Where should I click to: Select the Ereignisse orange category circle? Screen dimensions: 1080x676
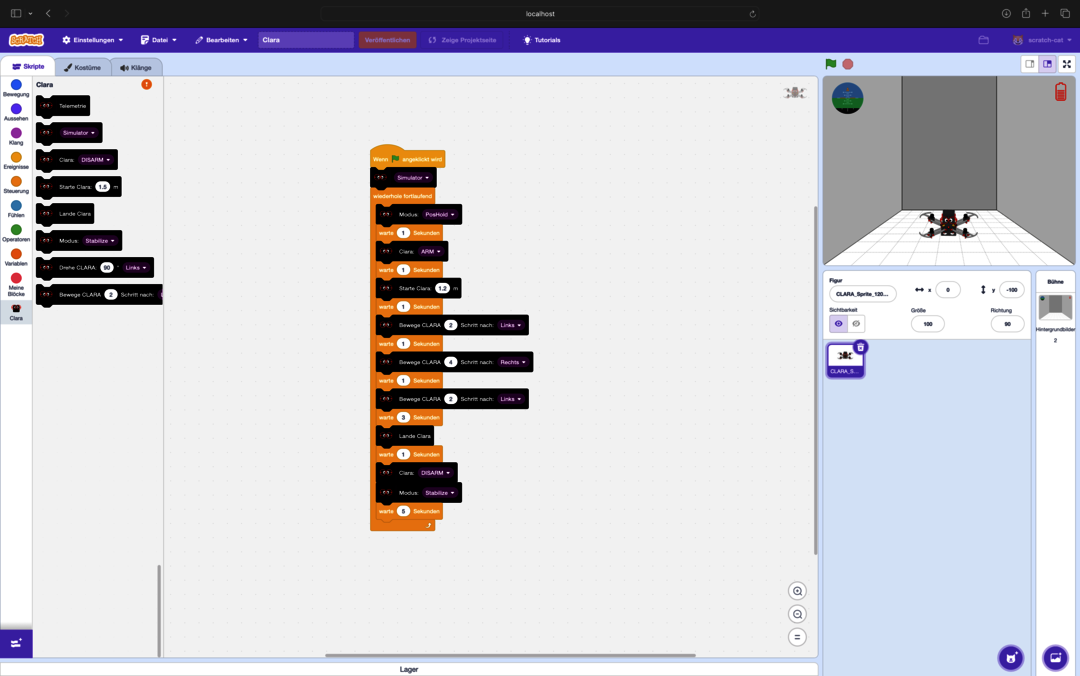pyautogui.click(x=16, y=157)
